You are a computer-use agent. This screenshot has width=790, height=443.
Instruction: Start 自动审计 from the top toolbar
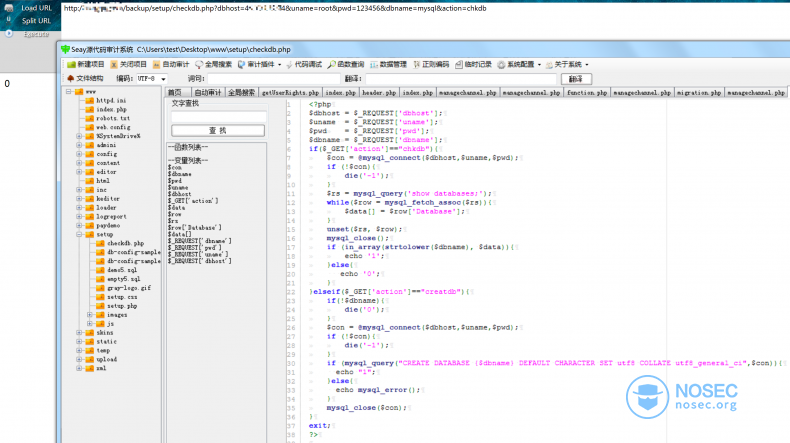(x=171, y=65)
